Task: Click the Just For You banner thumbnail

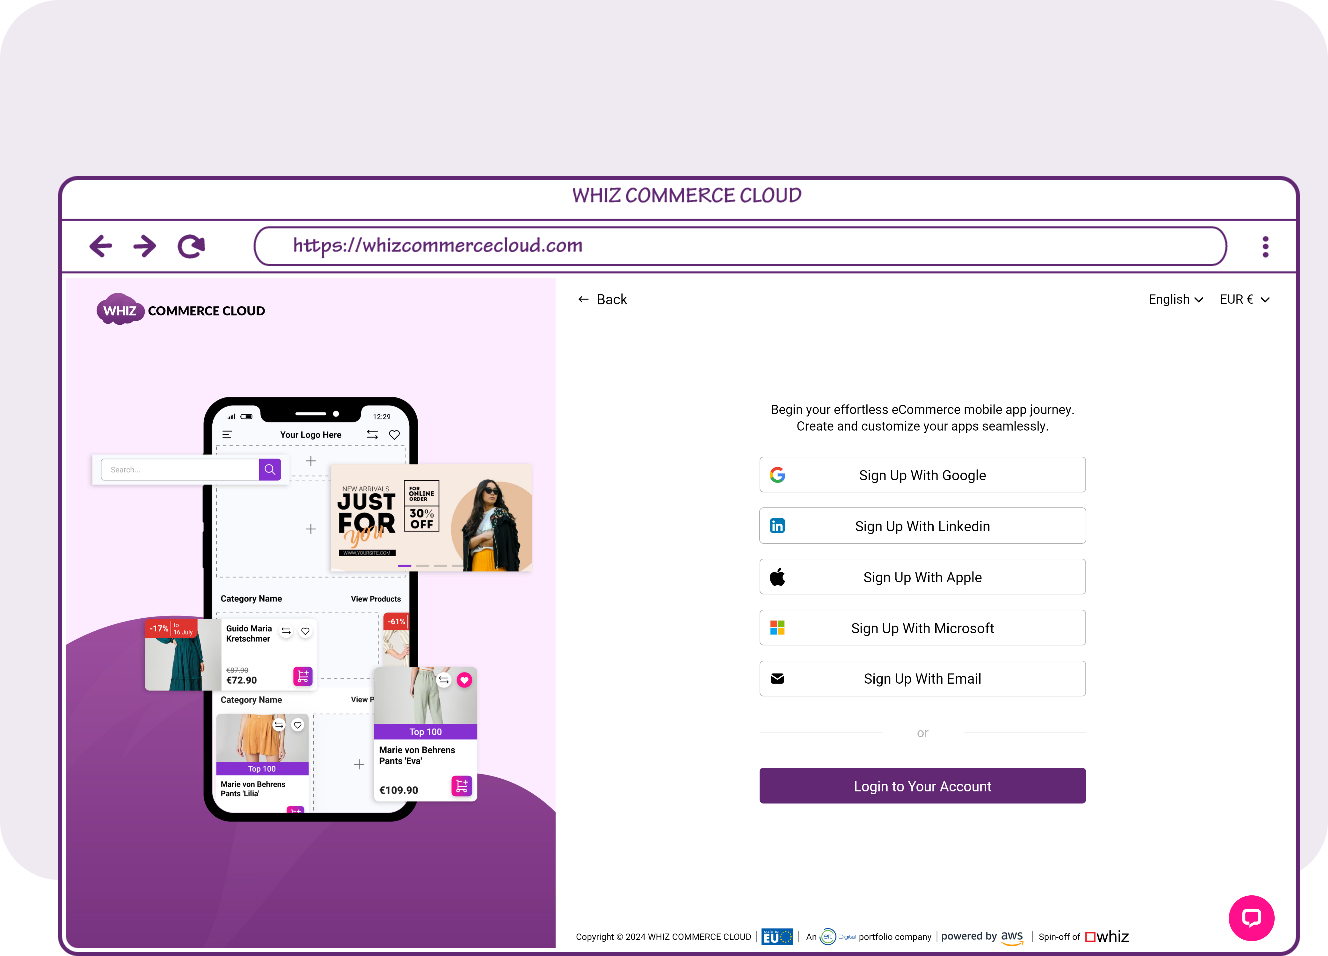Action: pos(431,517)
